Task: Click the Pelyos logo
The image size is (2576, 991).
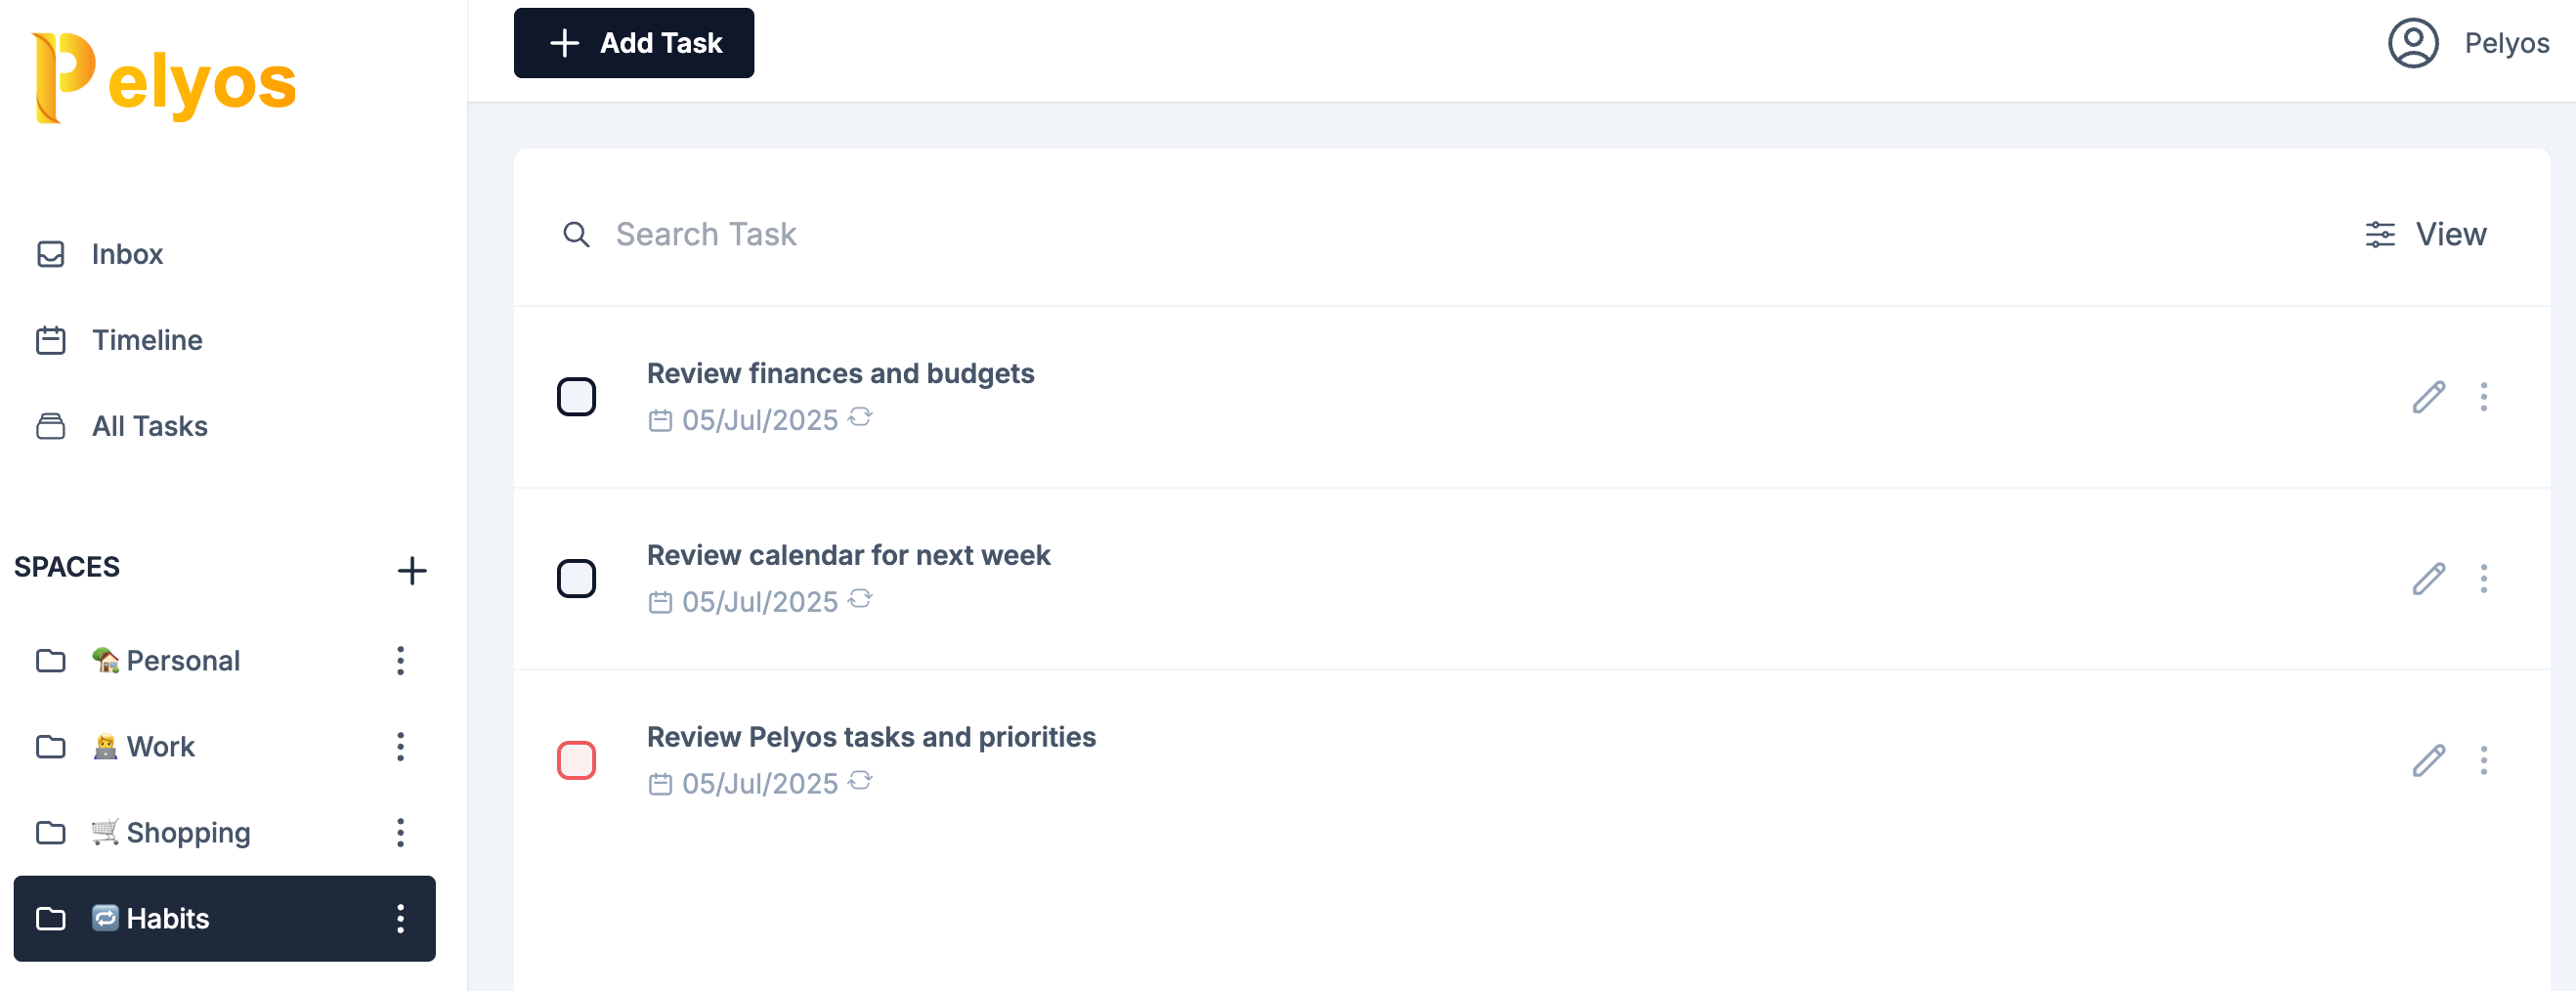Action: [165, 78]
